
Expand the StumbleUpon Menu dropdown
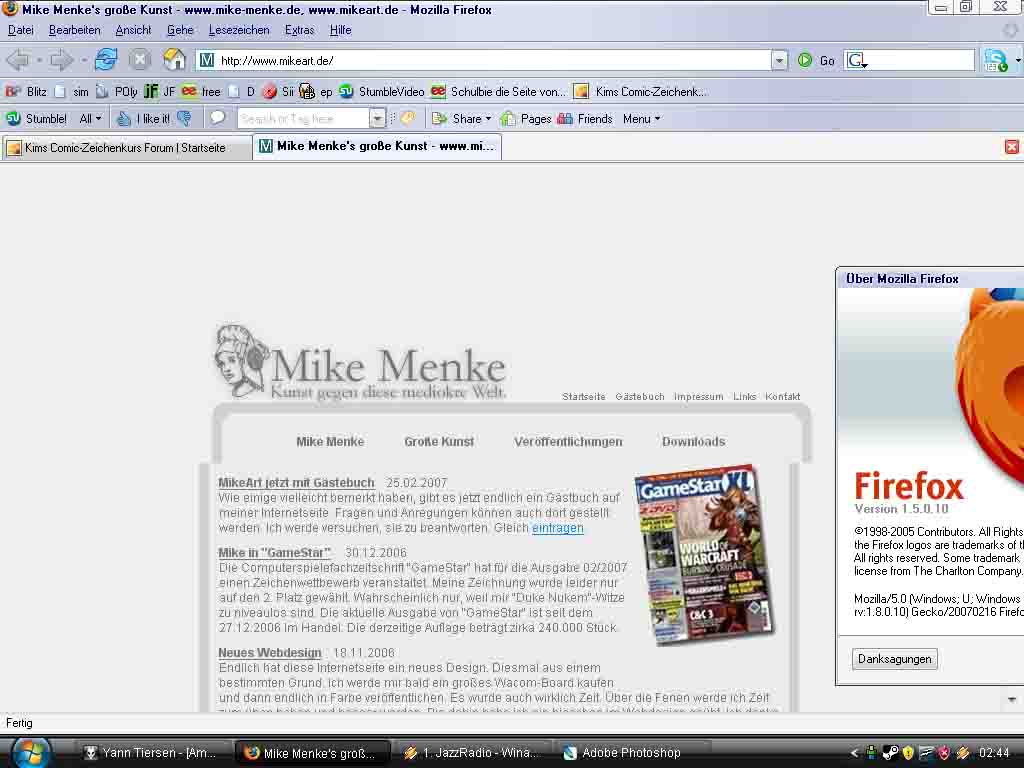tap(641, 118)
